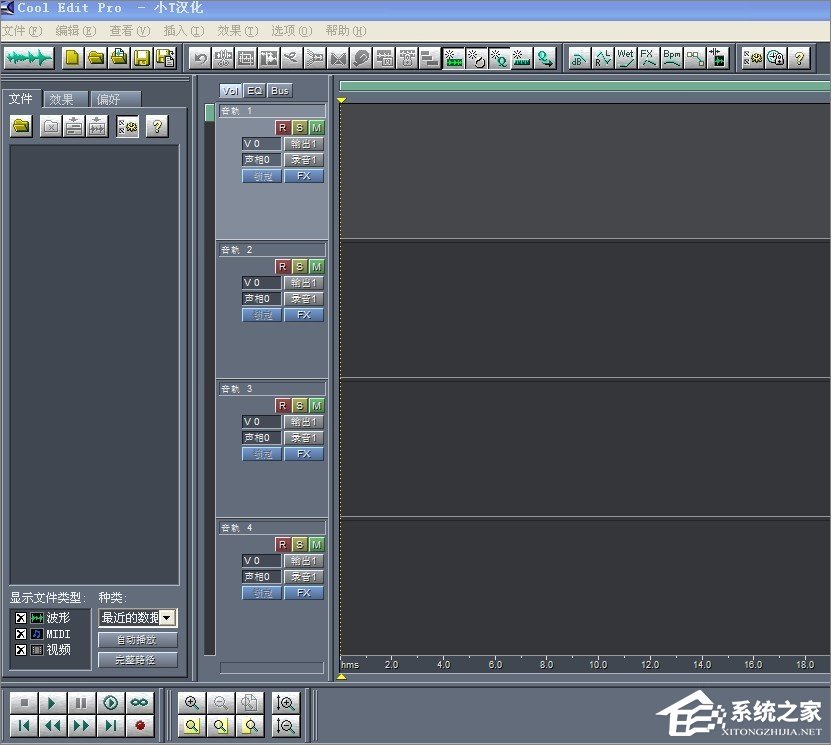Screen dimensions: 831x745
Task: Click Track 1 pan field 声相0
Action: [x=261, y=159]
